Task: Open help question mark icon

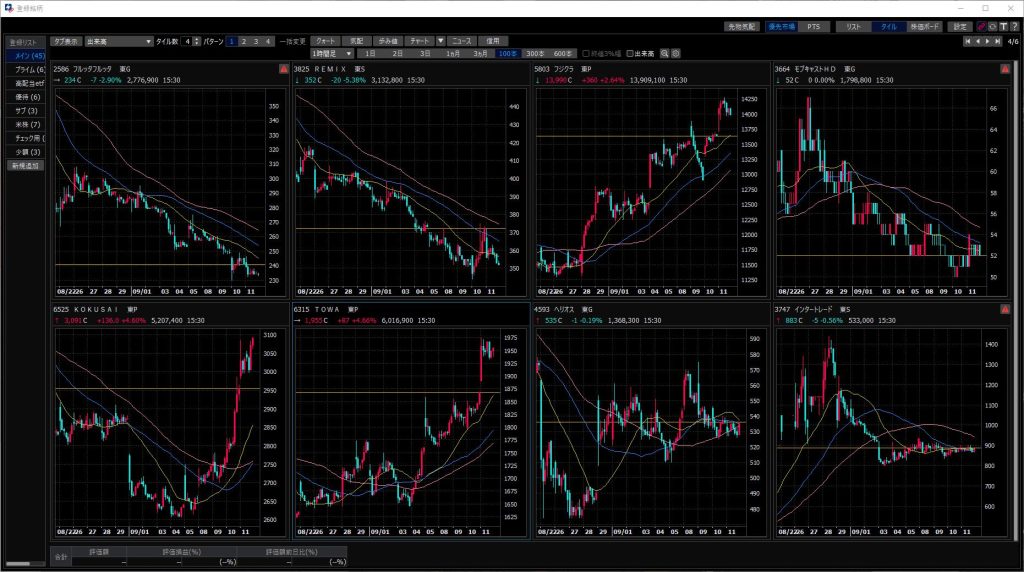Action: tap(1014, 26)
